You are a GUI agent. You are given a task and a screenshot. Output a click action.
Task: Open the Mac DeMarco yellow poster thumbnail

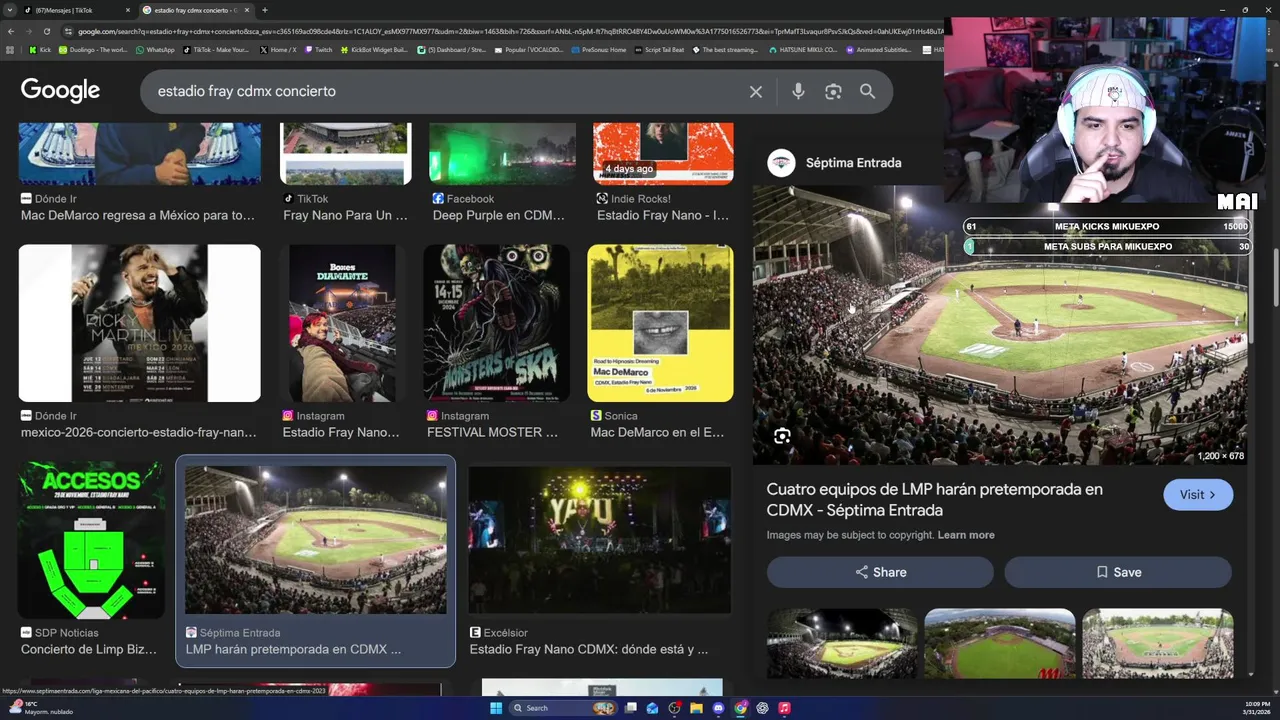point(660,323)
